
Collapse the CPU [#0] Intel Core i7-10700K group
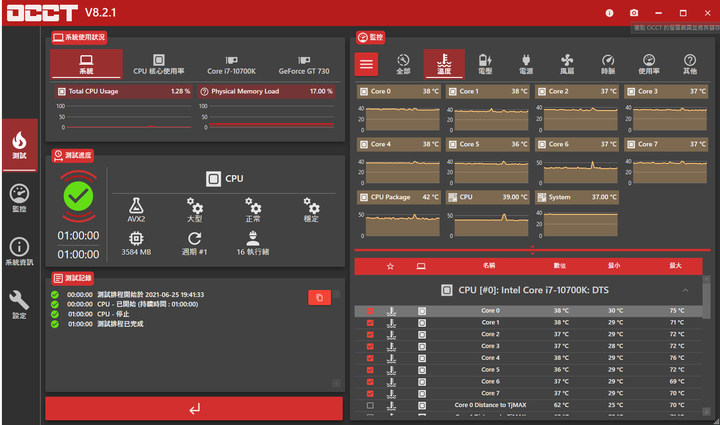point(685,290)
